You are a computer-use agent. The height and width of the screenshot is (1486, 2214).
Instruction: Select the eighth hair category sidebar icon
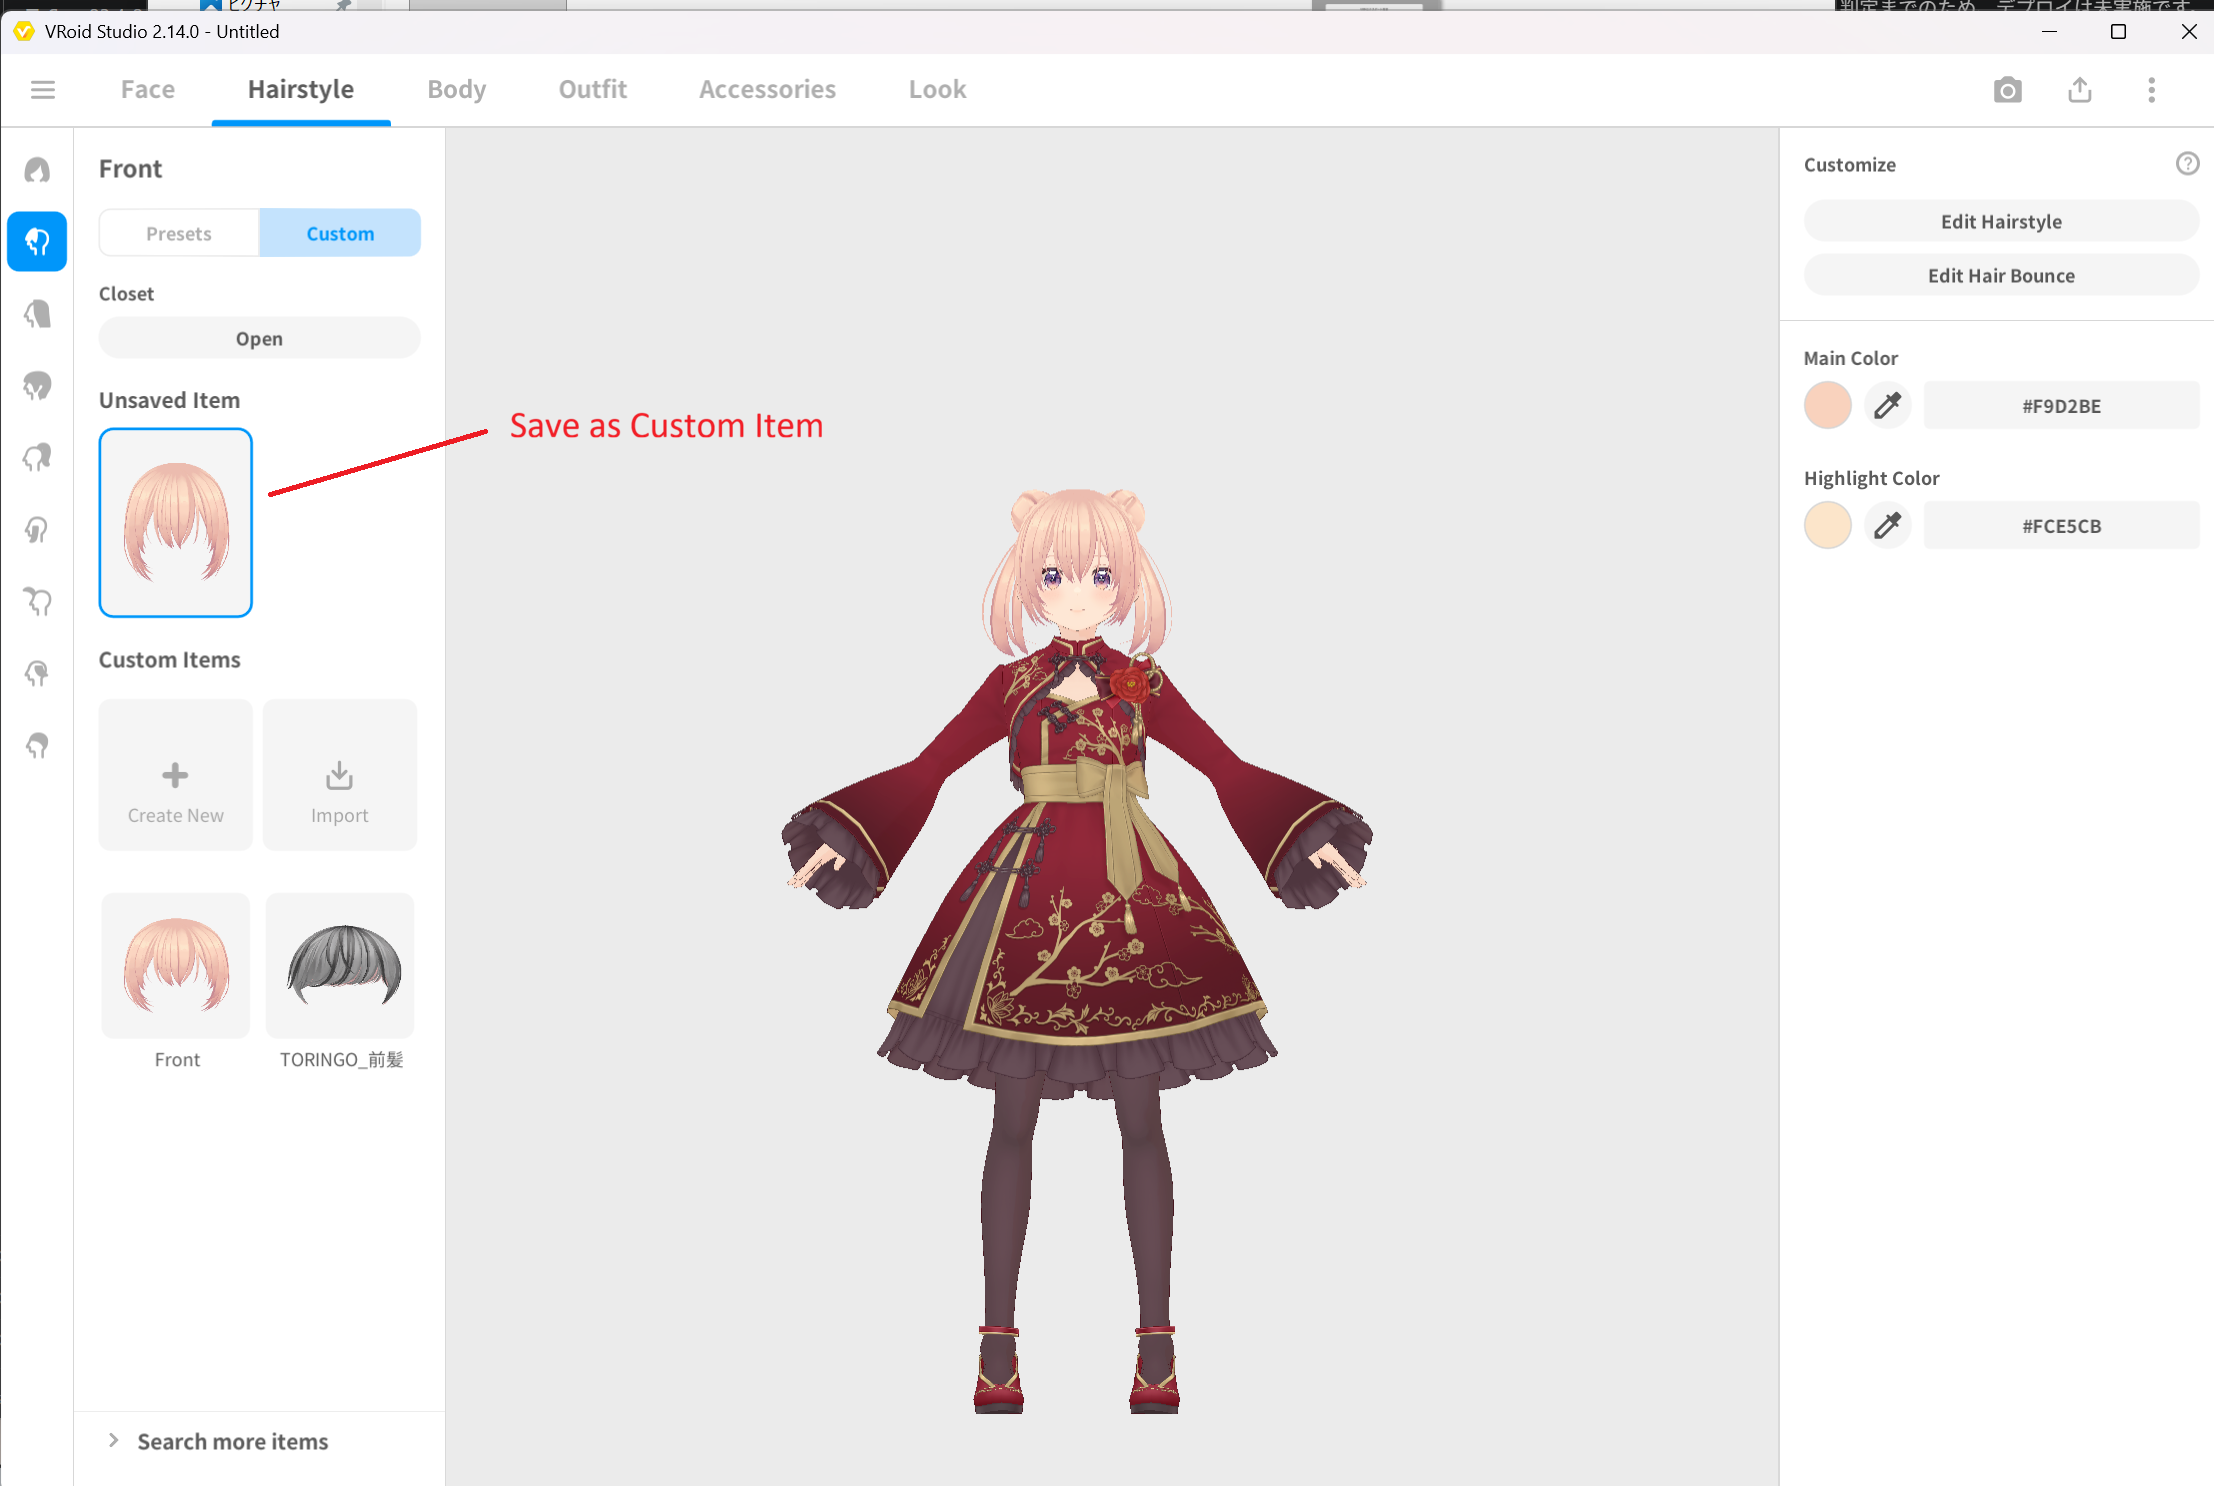[37, 674]
